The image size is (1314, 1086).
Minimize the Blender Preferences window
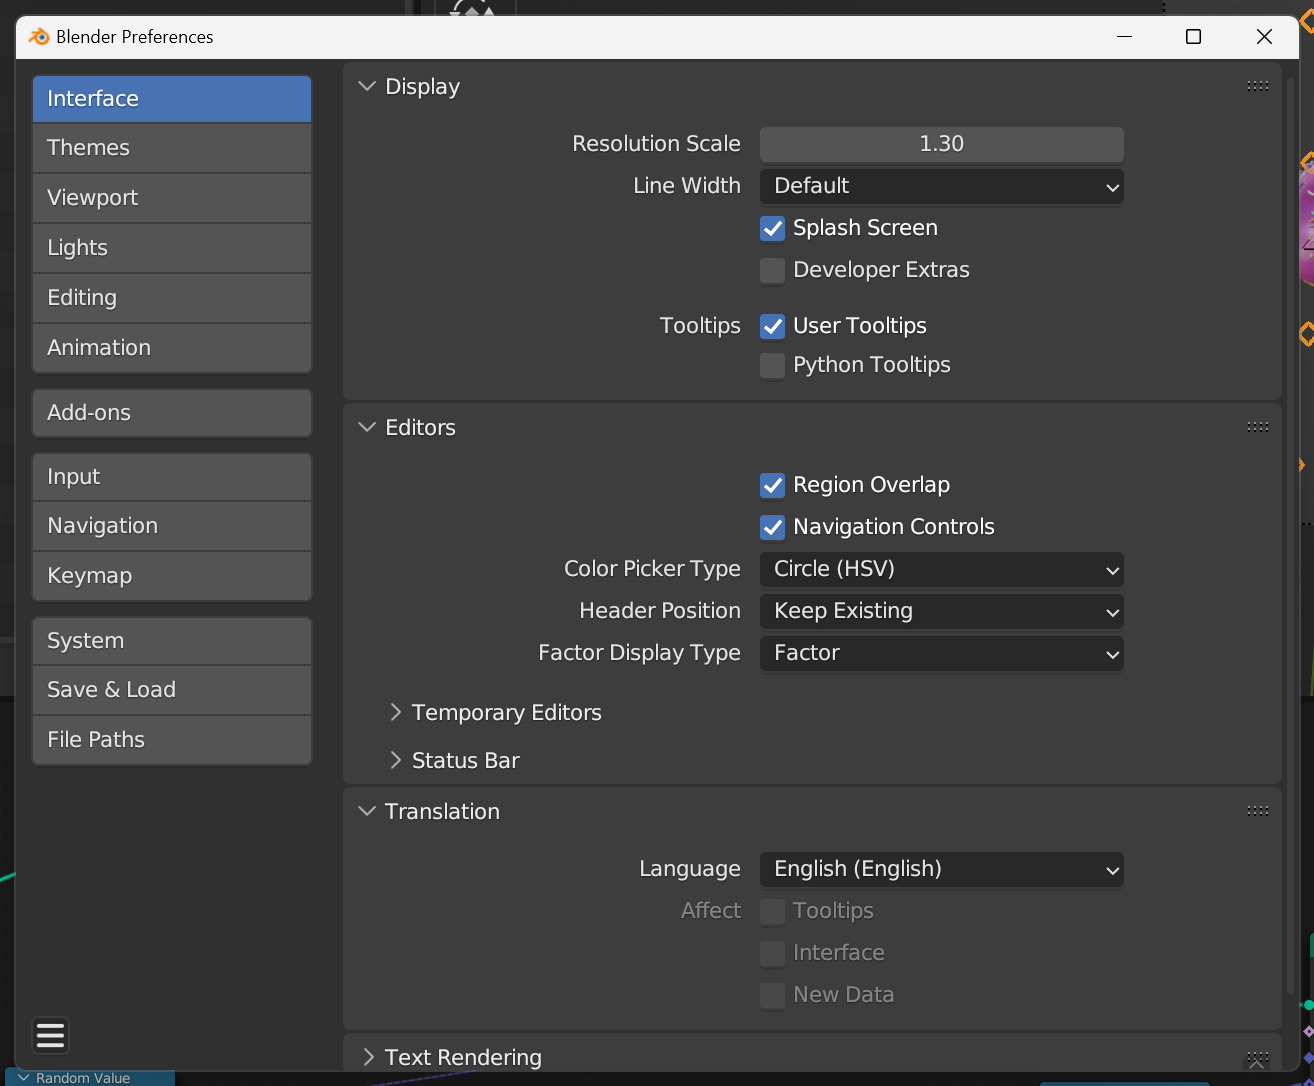(x=1125, y=37)
